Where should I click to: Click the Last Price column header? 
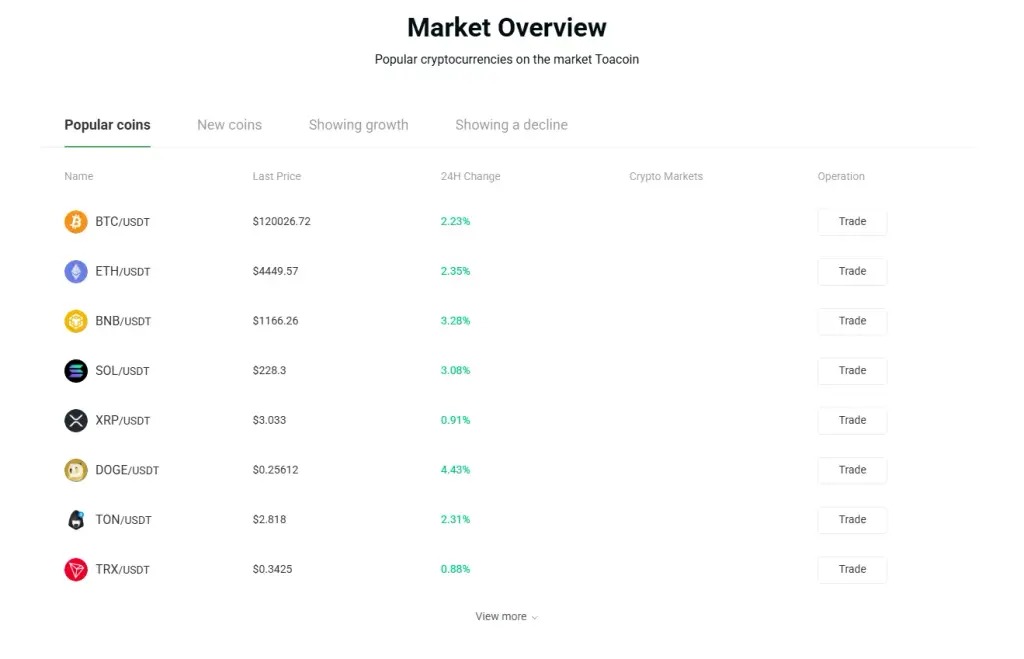click(277, 176)
